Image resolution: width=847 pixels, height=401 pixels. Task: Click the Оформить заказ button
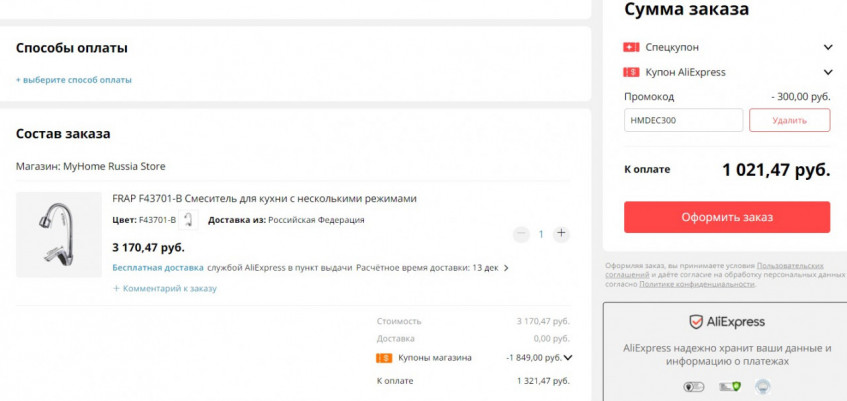click(727, 217)
